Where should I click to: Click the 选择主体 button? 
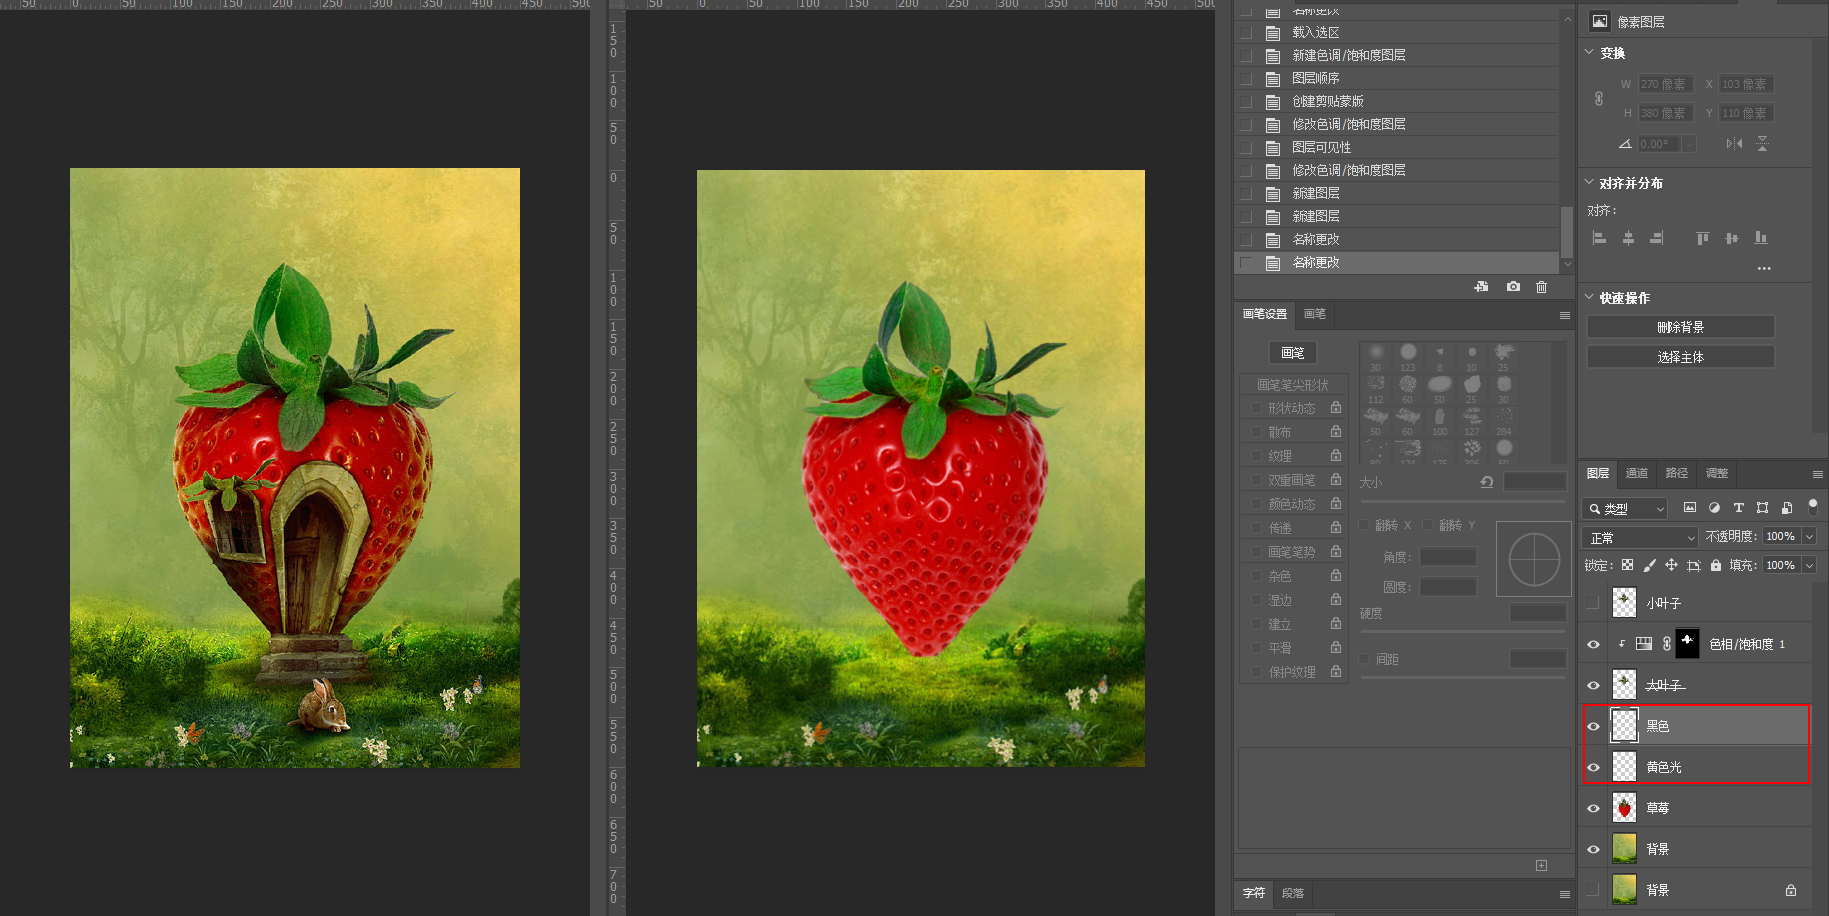pyautogui.click(x=1680, y=357)
